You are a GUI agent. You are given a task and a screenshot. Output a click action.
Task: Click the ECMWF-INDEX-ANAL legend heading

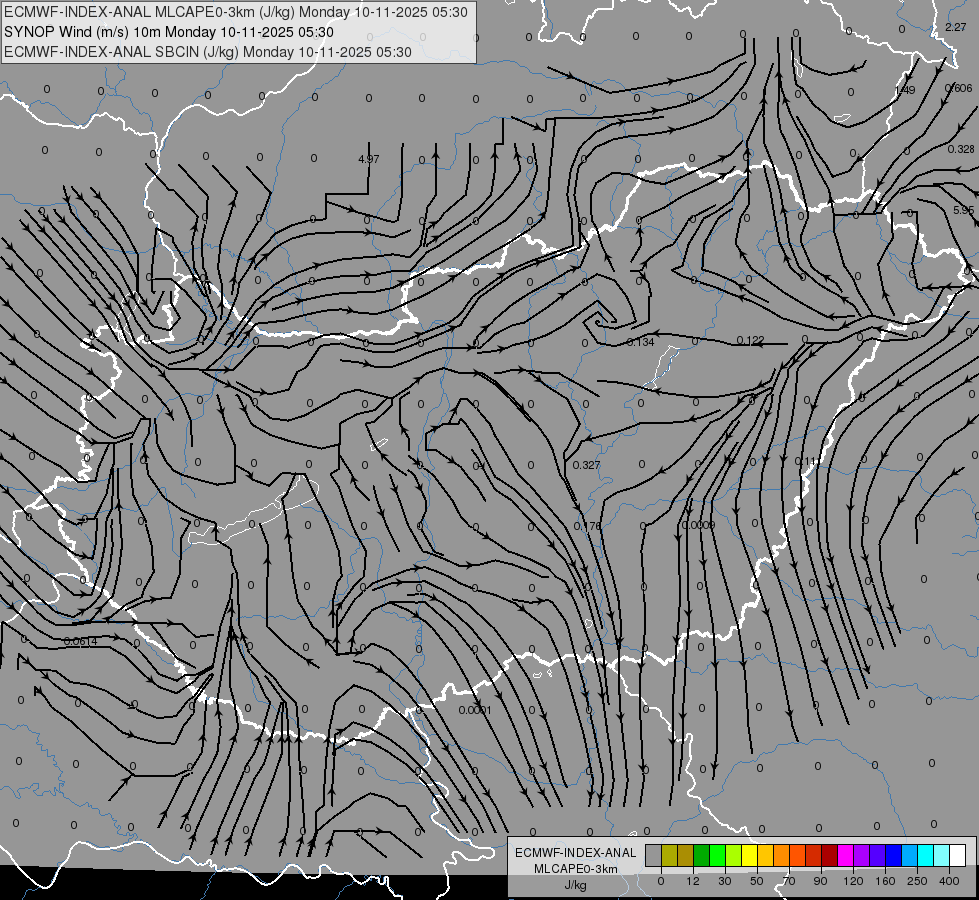pyautogui.click(x=576, y=853)
